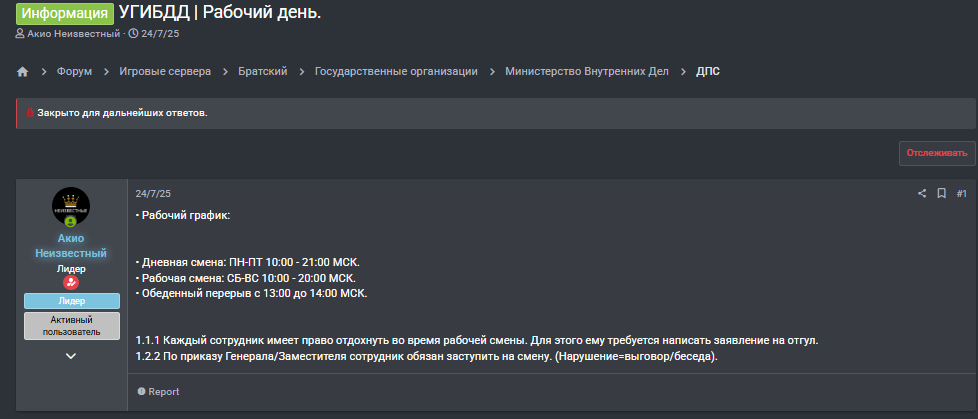Expand user info with the down chevron

[71, 356]
